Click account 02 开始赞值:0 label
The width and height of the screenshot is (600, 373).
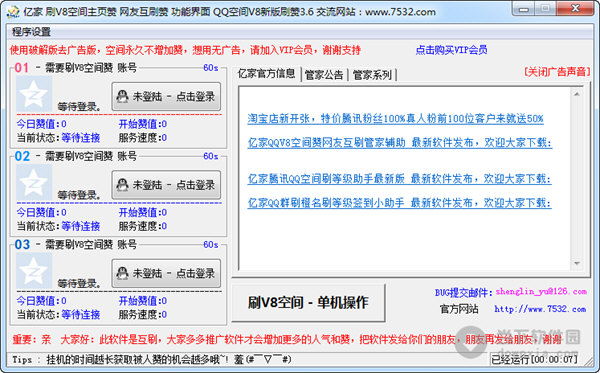[x=143, y=212]
